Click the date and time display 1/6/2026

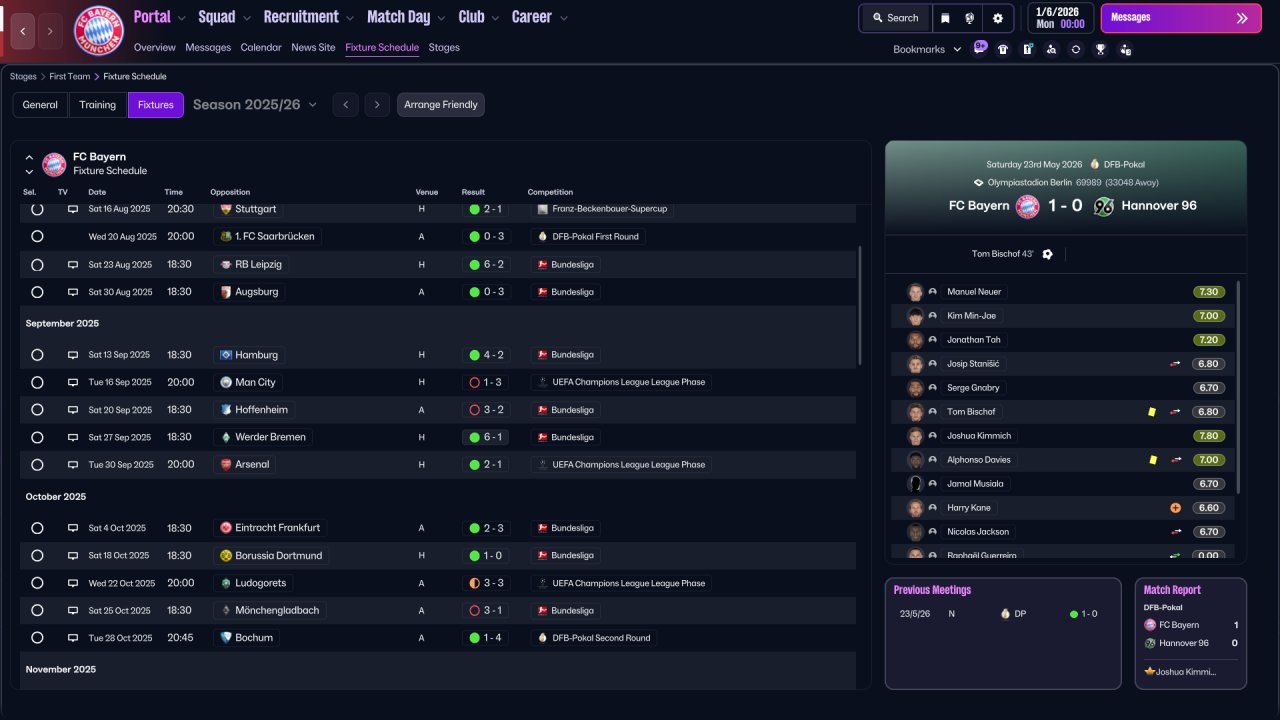pyautogui.click(x=1059, y=18)
